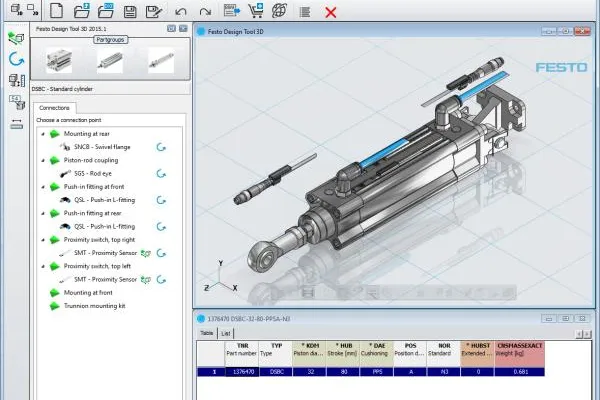The width and height of the screenshot is (600, 400).
Task: Collapse the Piston-rod coupling node
Action: pyautogui.click(x=43, y=160)
